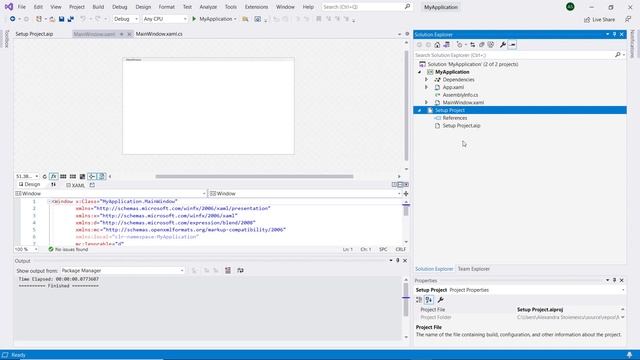Toggle the designer platform-only controls button

(102, 176)
